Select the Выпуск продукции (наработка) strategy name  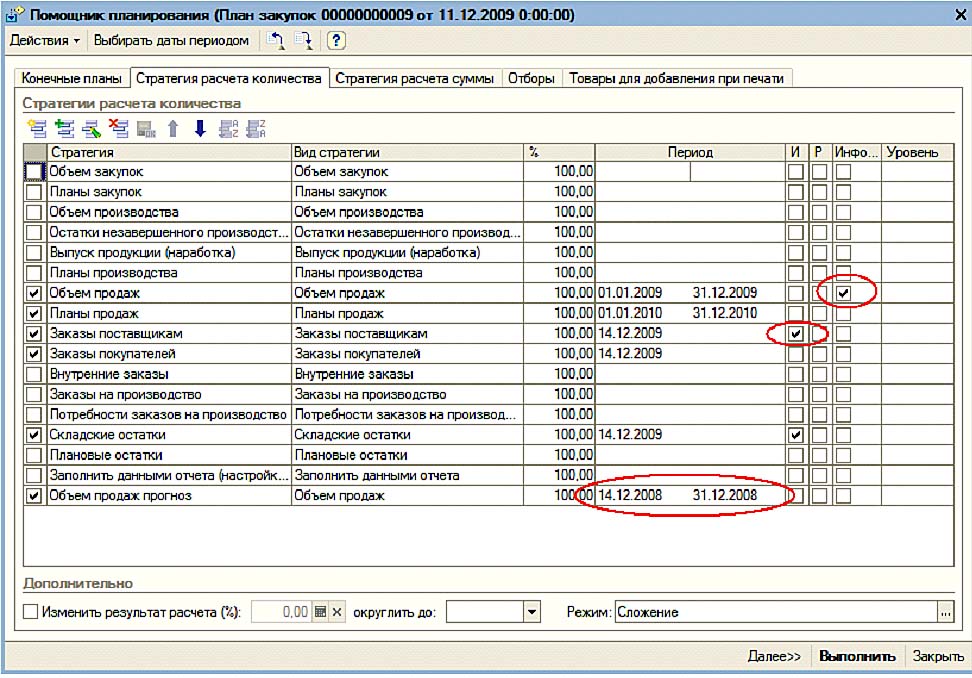[143, 252]
